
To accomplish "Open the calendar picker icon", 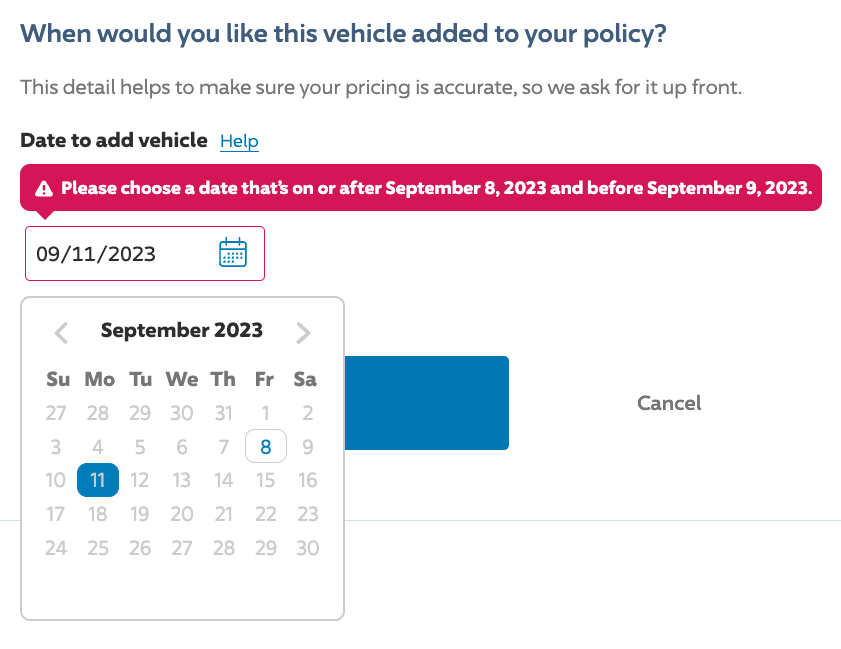I will (x=233, y=253).
